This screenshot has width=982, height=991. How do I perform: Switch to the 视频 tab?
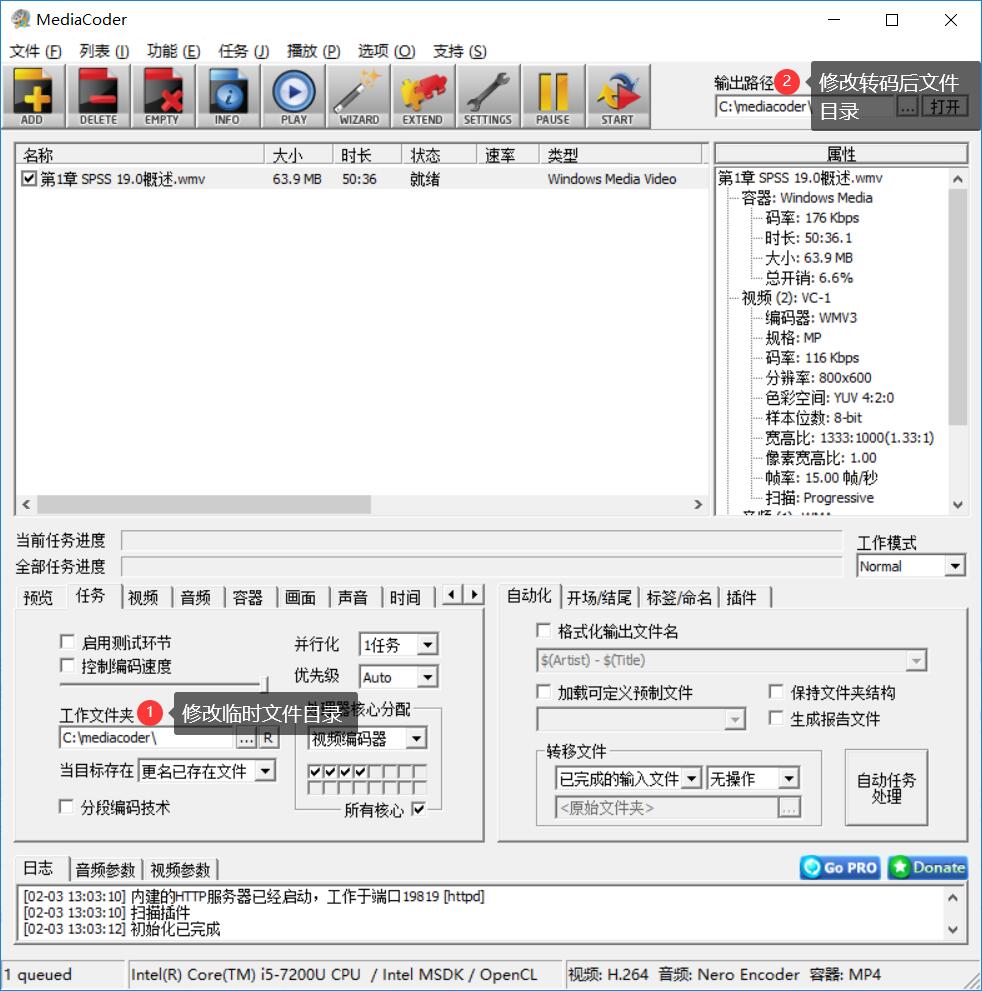click(144, 597)
